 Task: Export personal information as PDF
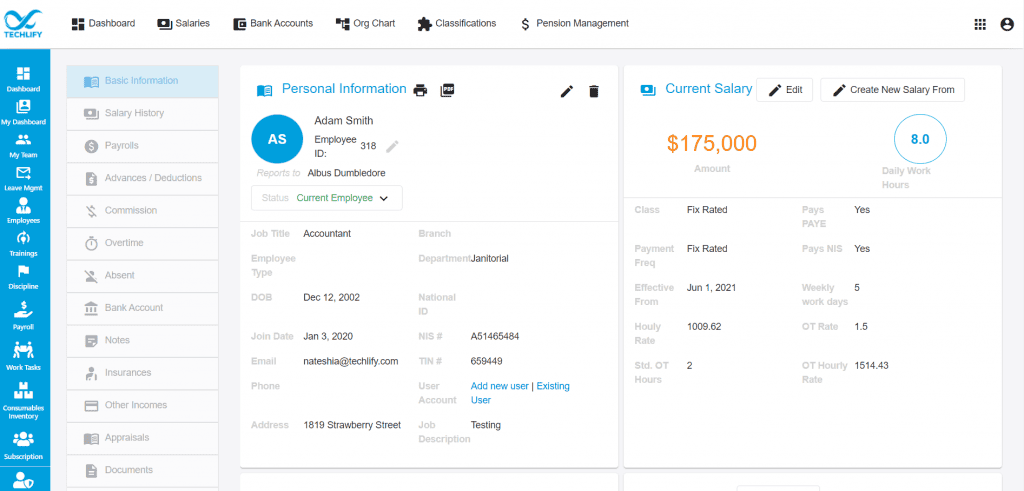pos(447,90)
